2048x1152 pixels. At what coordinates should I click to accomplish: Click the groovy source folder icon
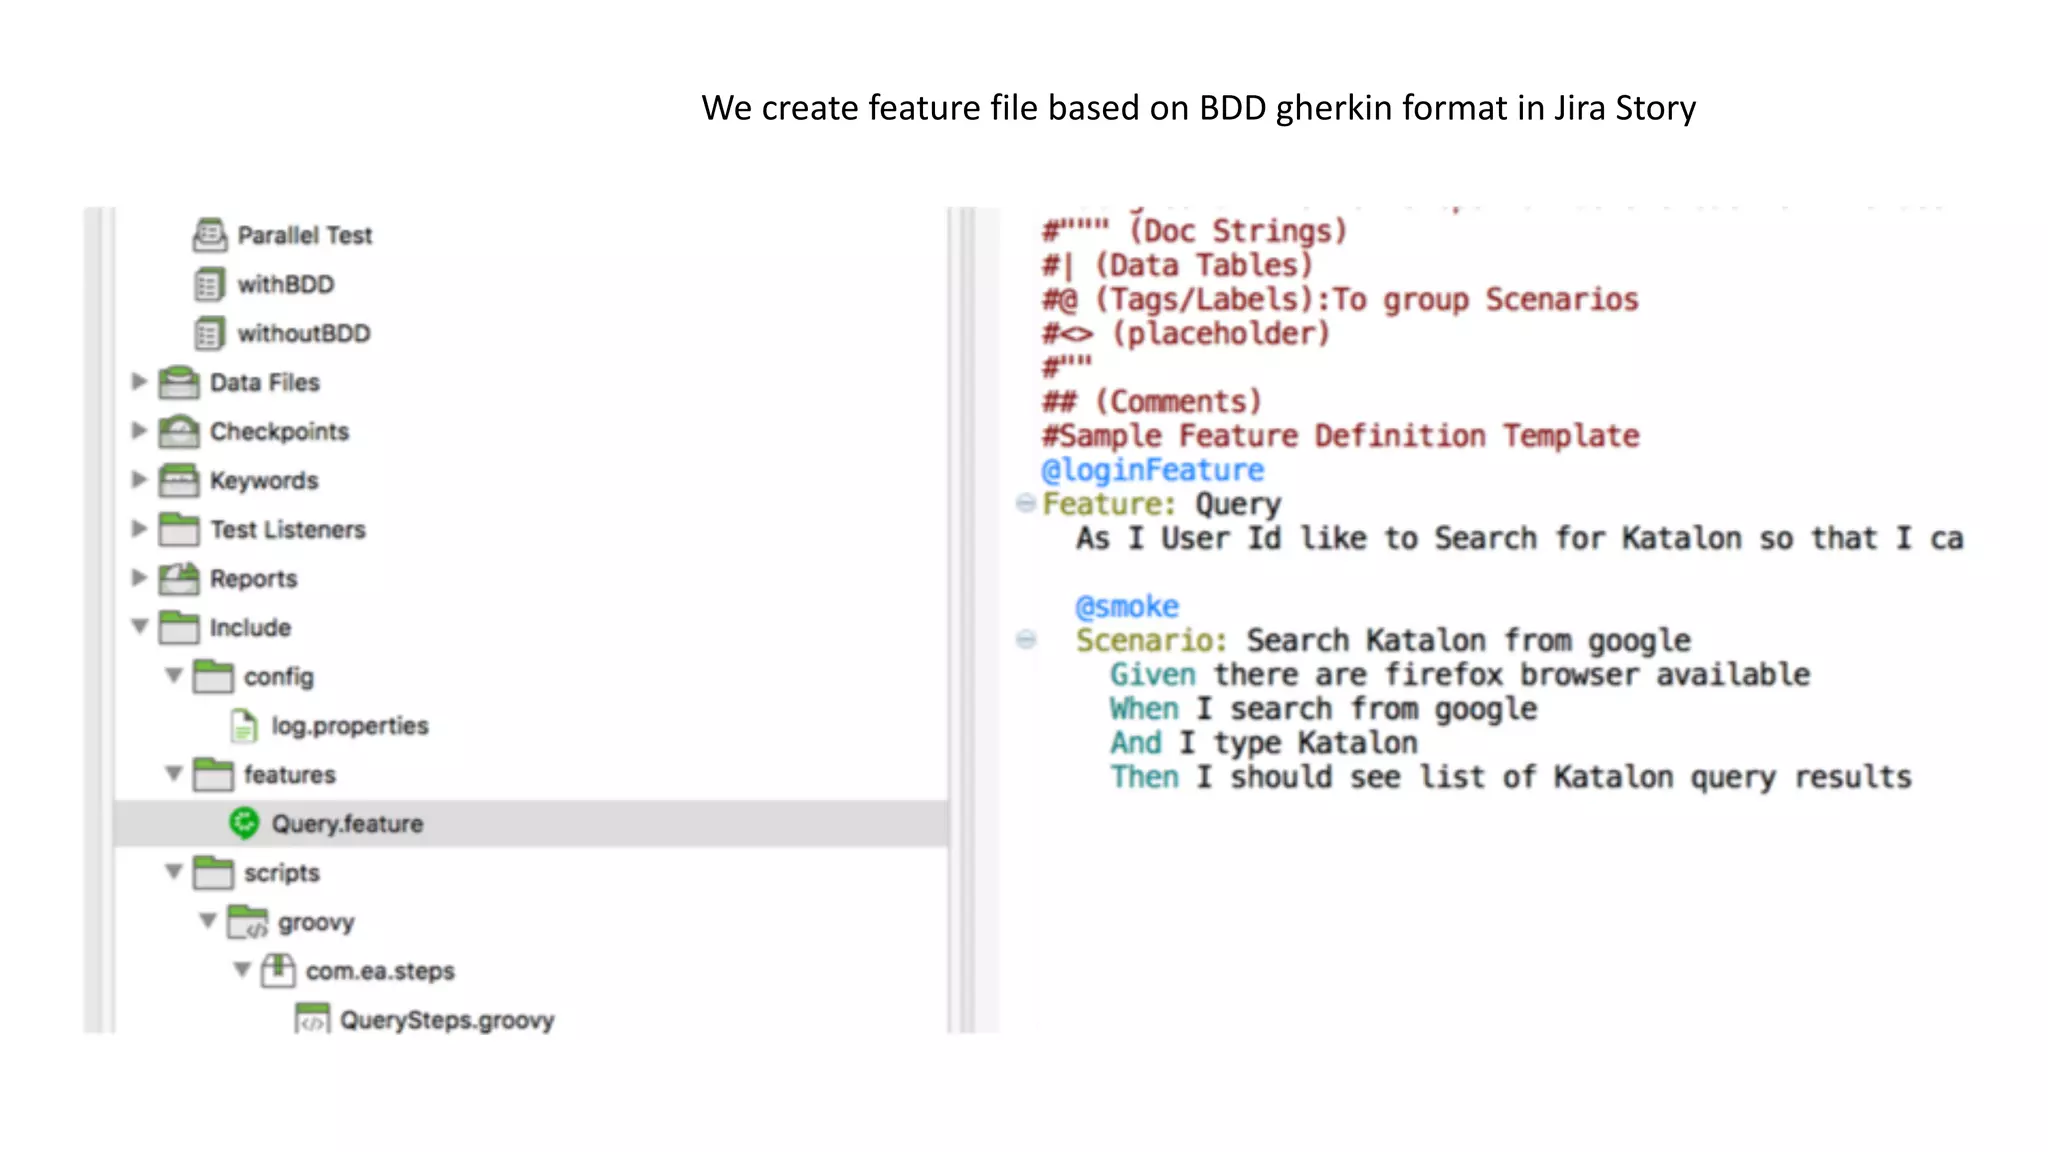pos(247,921)
